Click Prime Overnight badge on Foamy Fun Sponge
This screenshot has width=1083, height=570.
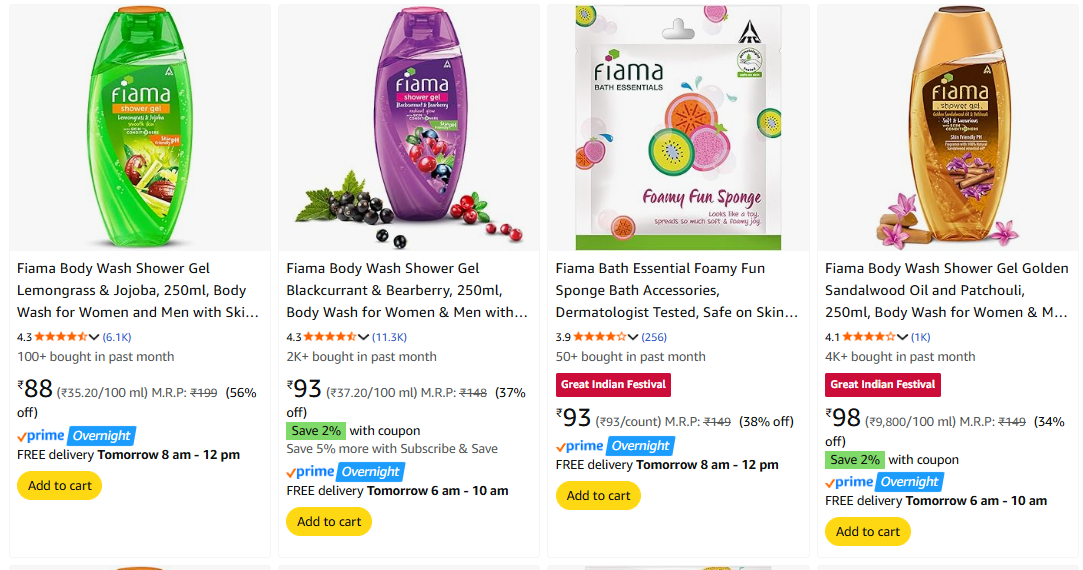(615, 446)
